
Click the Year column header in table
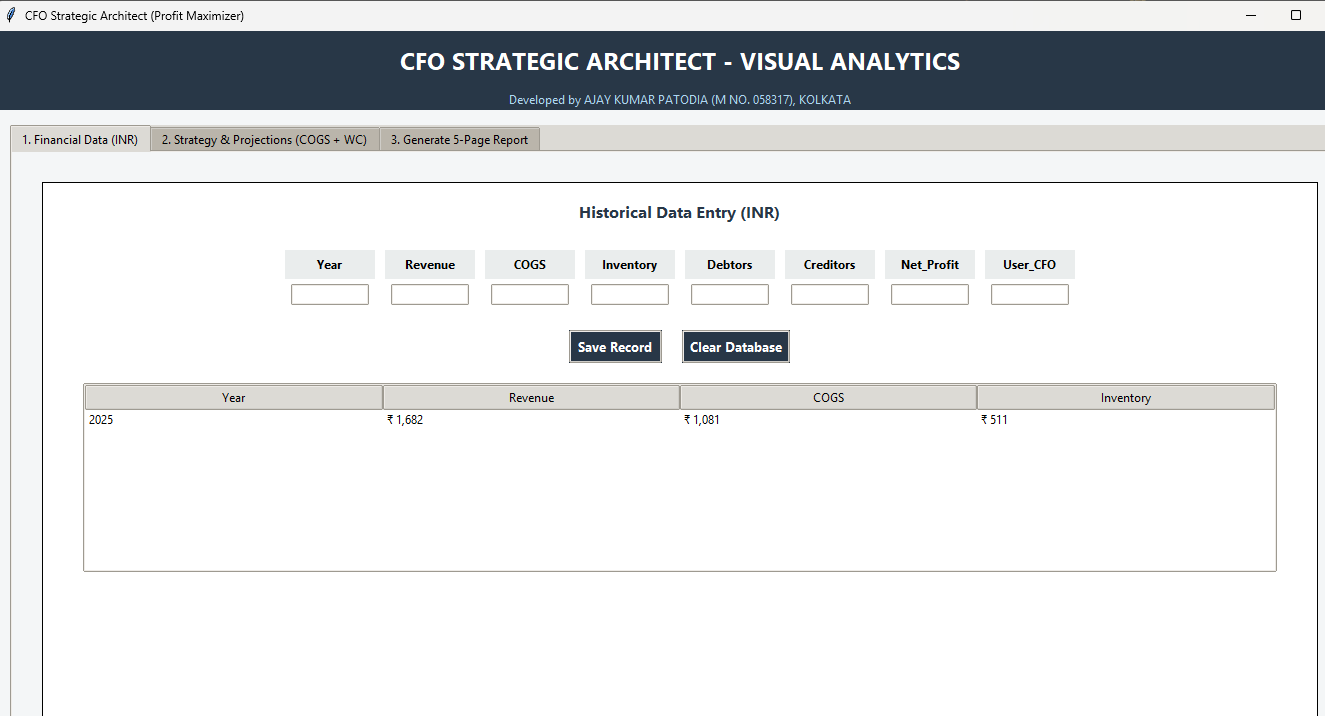pyautogui.click(x=234, y=398)
